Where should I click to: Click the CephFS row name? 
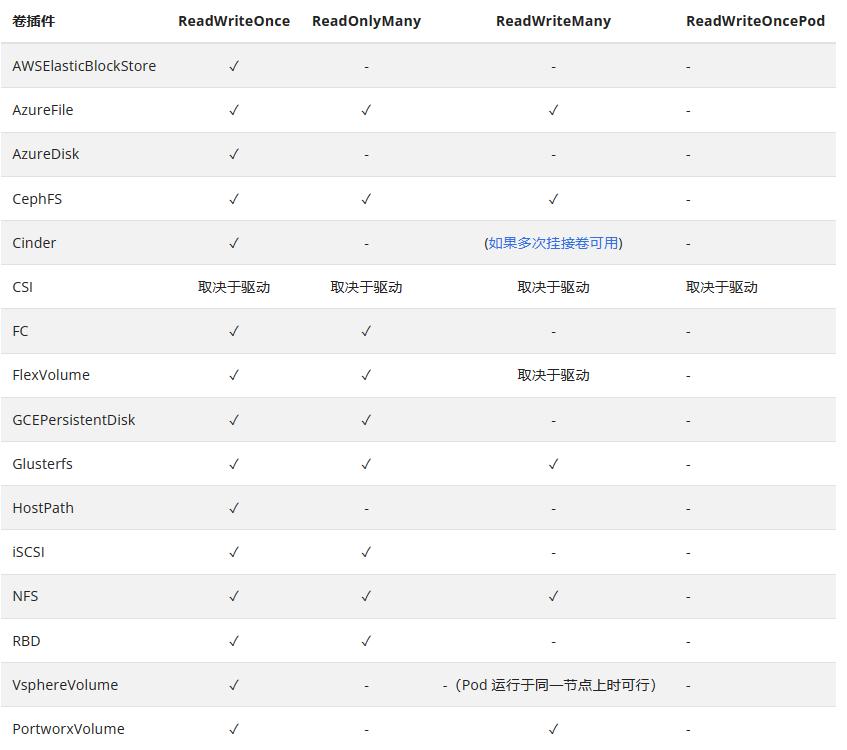(x=37, y=199)
